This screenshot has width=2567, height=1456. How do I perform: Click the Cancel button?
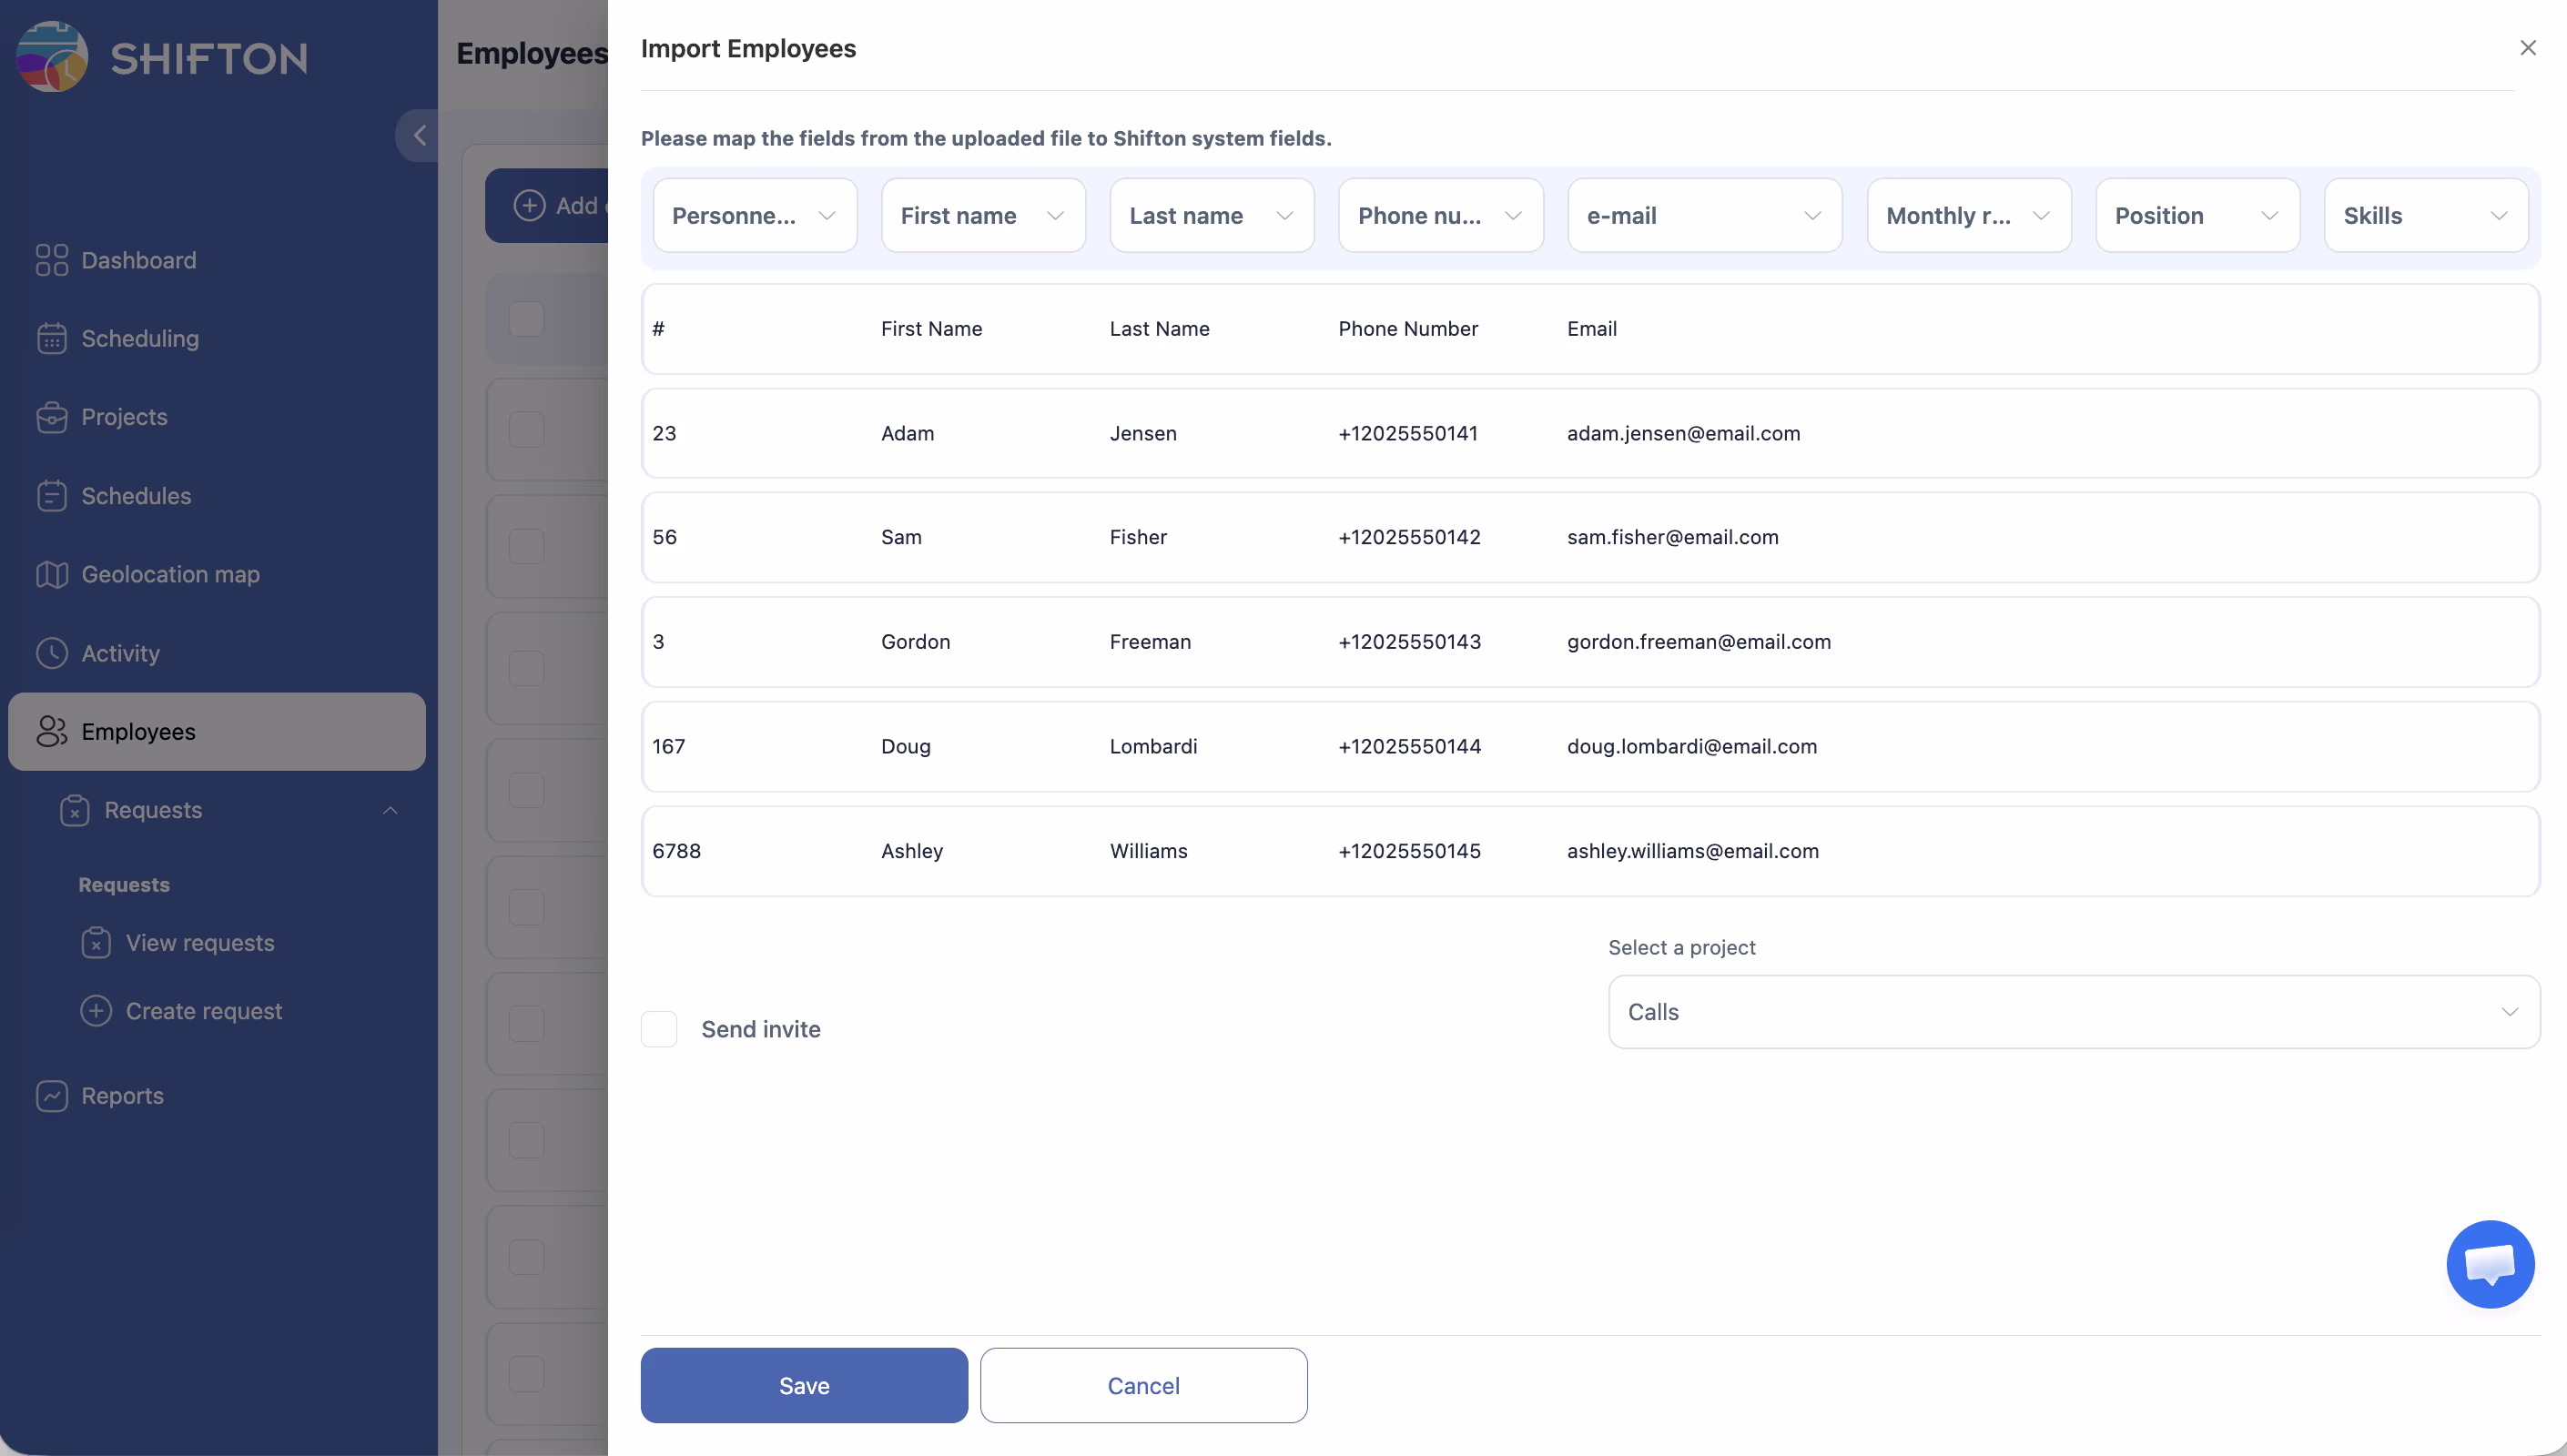[1143, 1385]
